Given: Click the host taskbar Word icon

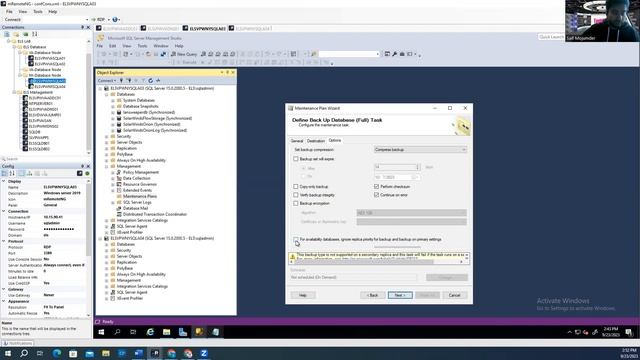Looking at the screenshot, I should pos(138,353).
